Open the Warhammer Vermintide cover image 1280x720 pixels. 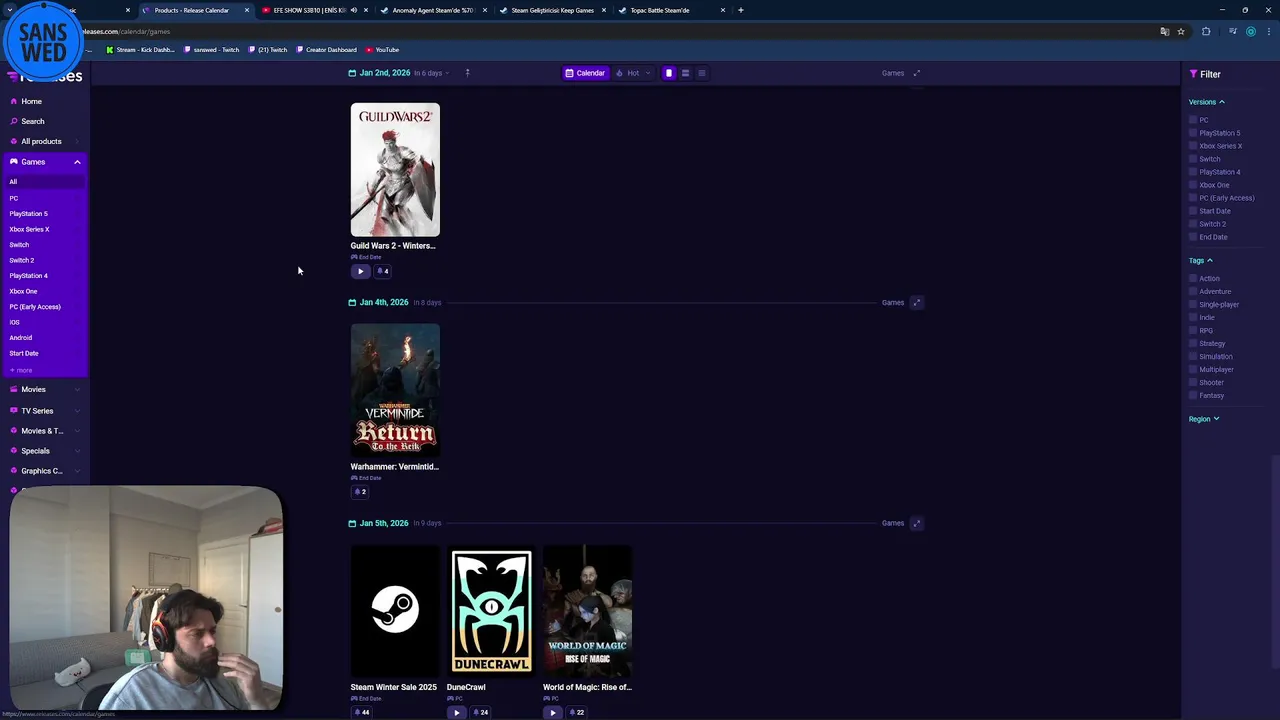(395, 390)
